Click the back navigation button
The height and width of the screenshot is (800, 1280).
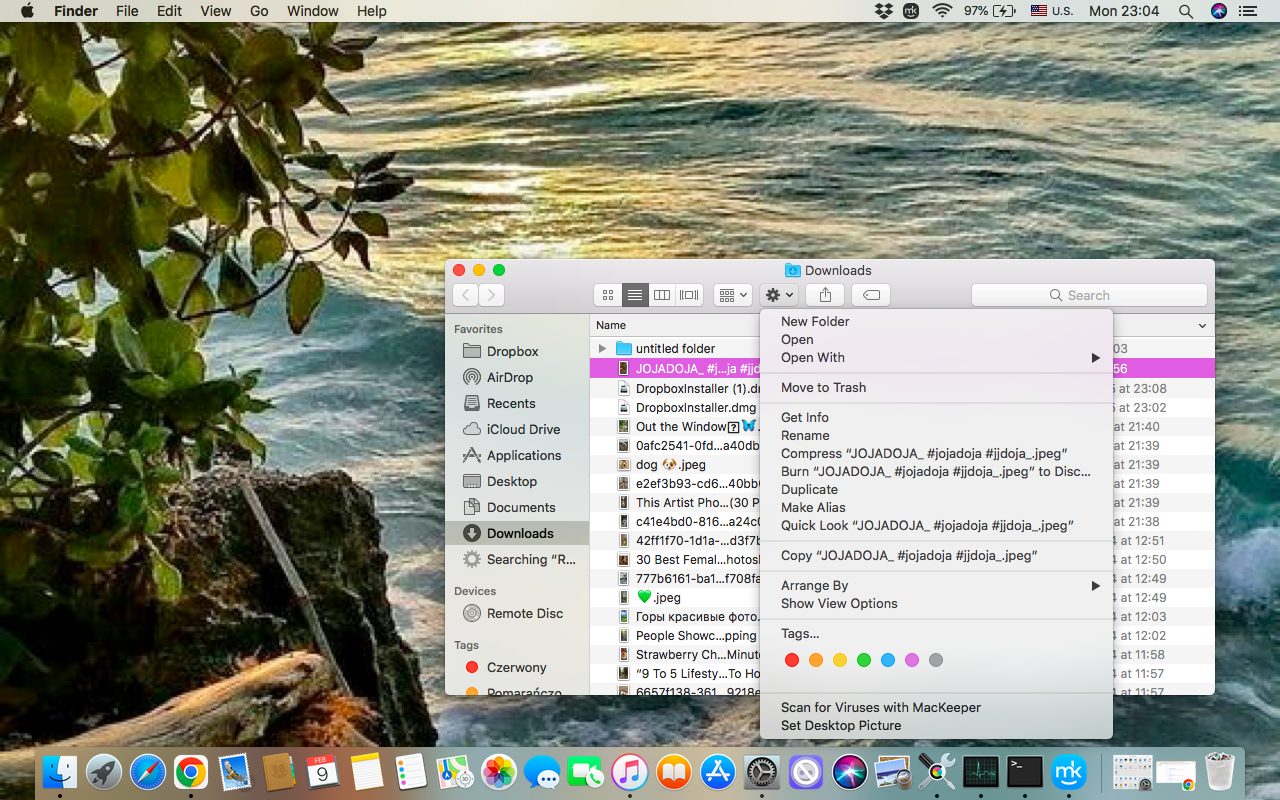pos(465,294)
